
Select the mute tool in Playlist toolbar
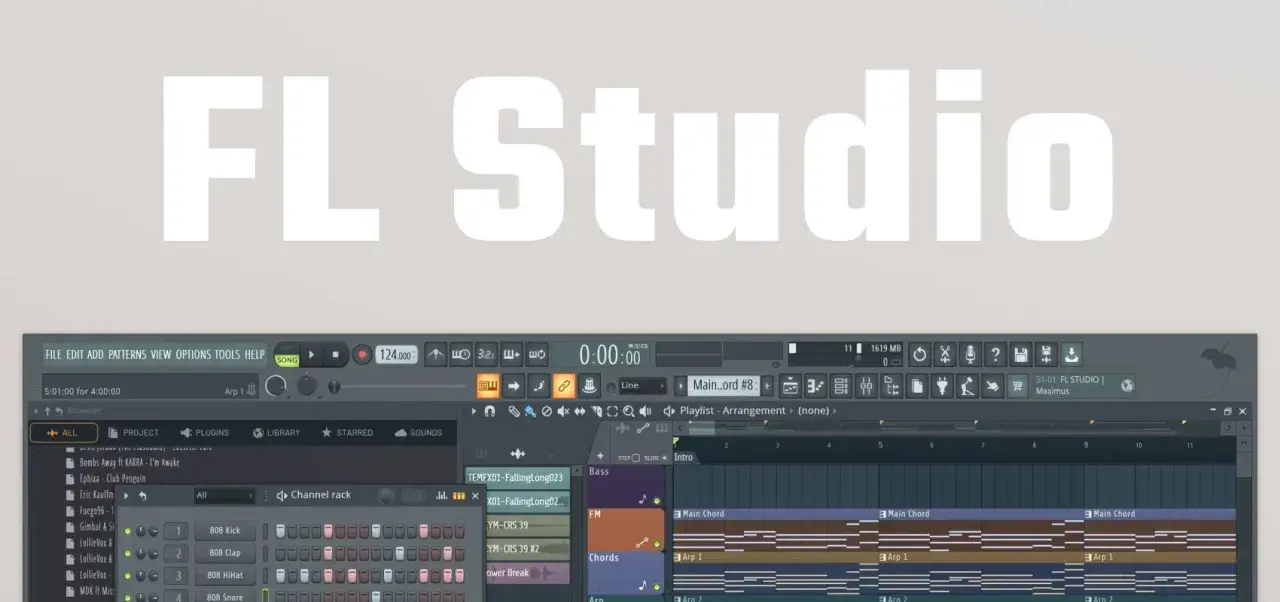[563, 411]
